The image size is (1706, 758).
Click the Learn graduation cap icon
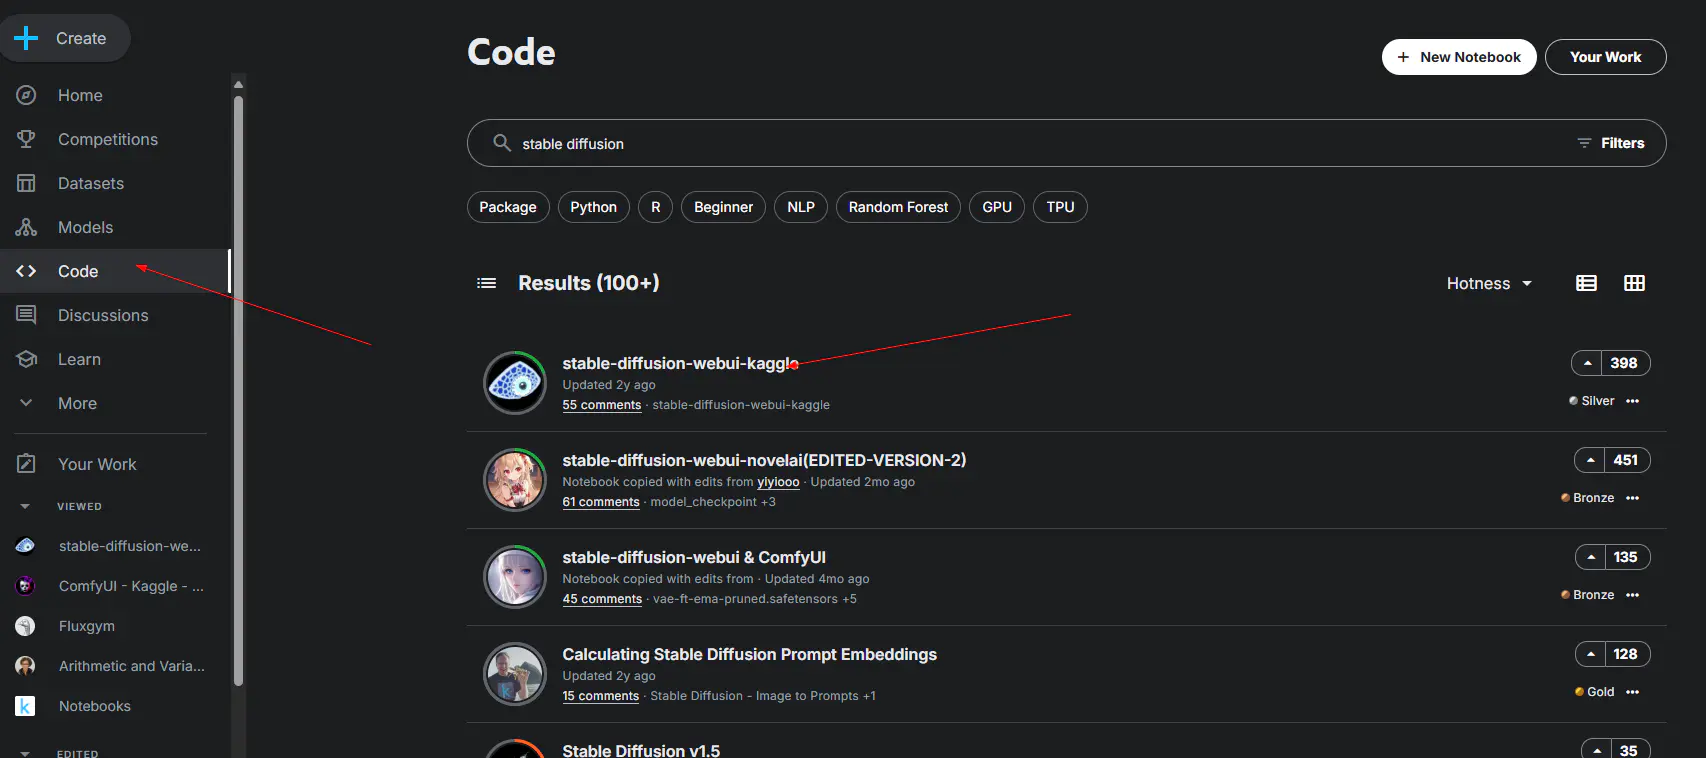tap(26, 359)
